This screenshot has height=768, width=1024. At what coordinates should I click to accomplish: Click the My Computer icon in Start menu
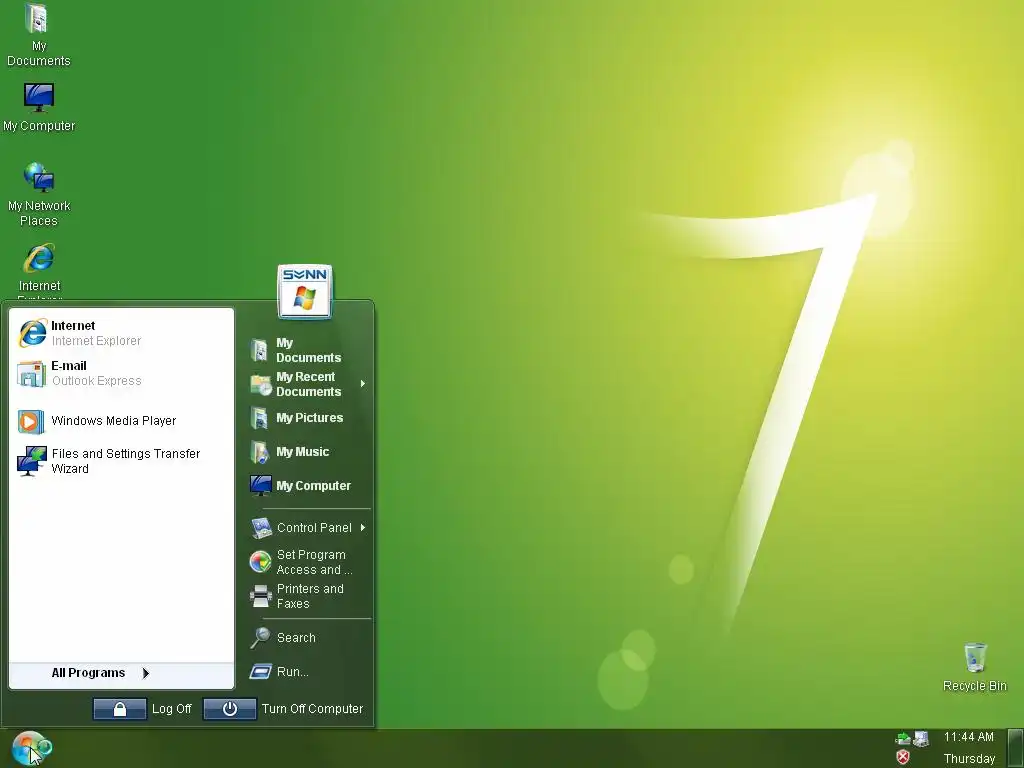(x=261, y=486)
